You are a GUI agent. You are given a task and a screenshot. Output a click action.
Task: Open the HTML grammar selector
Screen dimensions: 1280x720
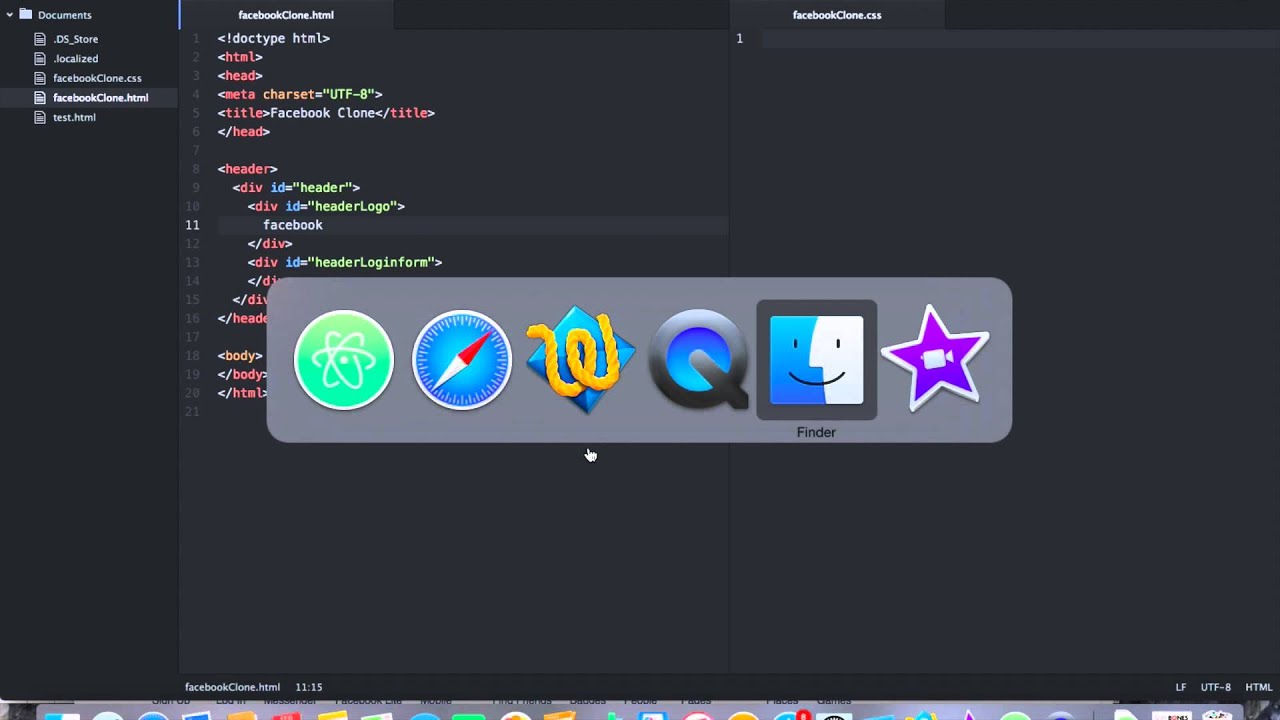[x=1258, y=687]
